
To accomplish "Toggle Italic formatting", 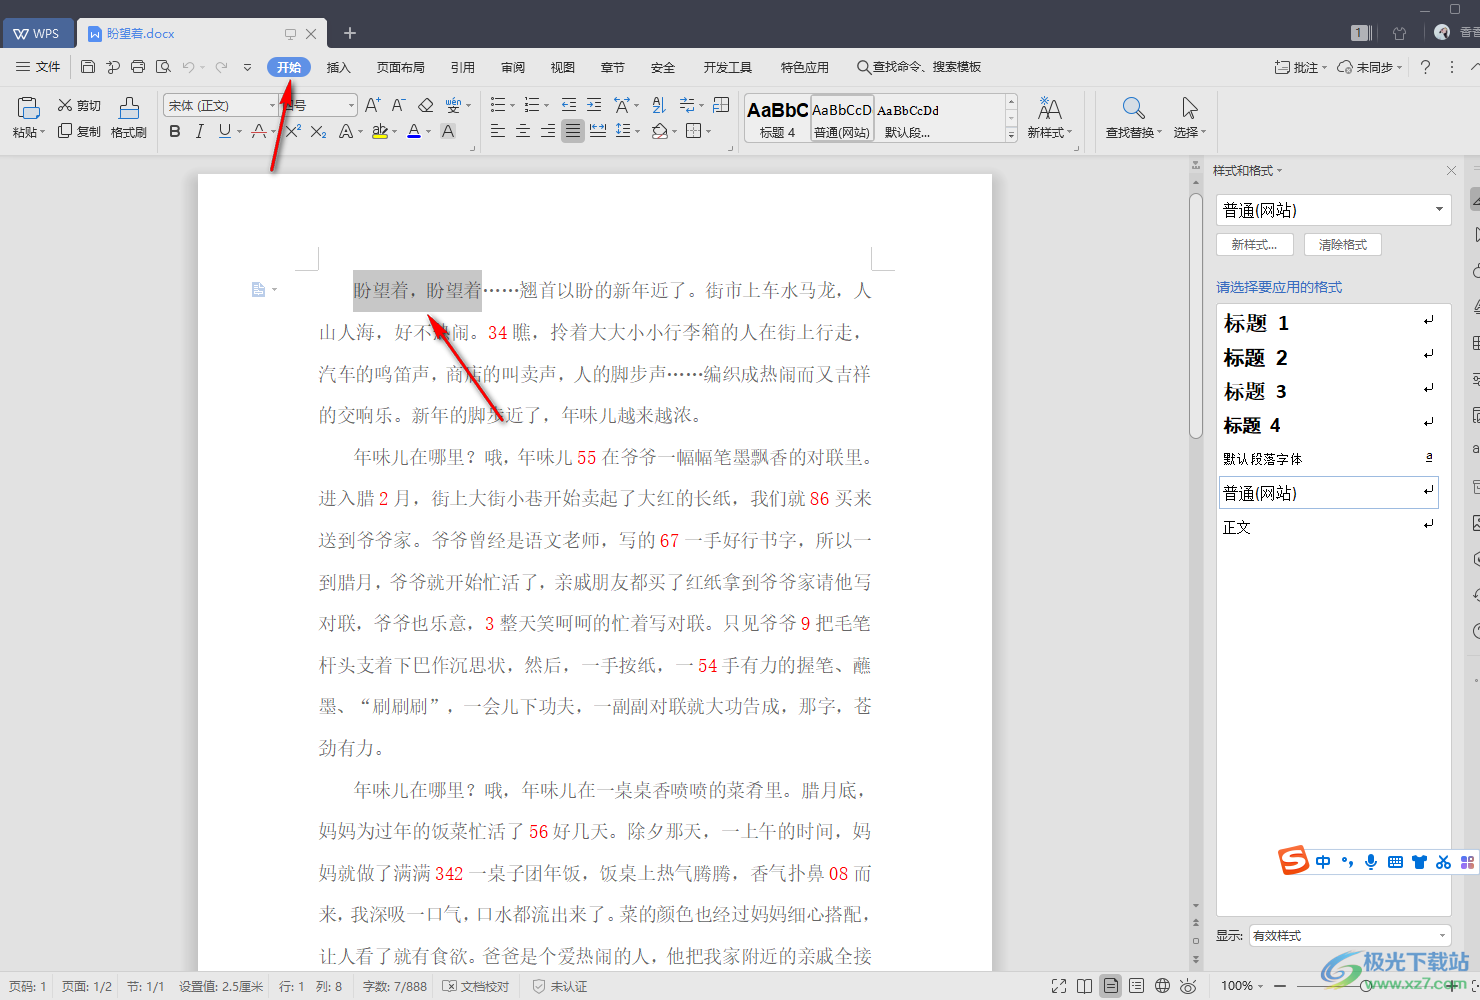I will (199, 131).
